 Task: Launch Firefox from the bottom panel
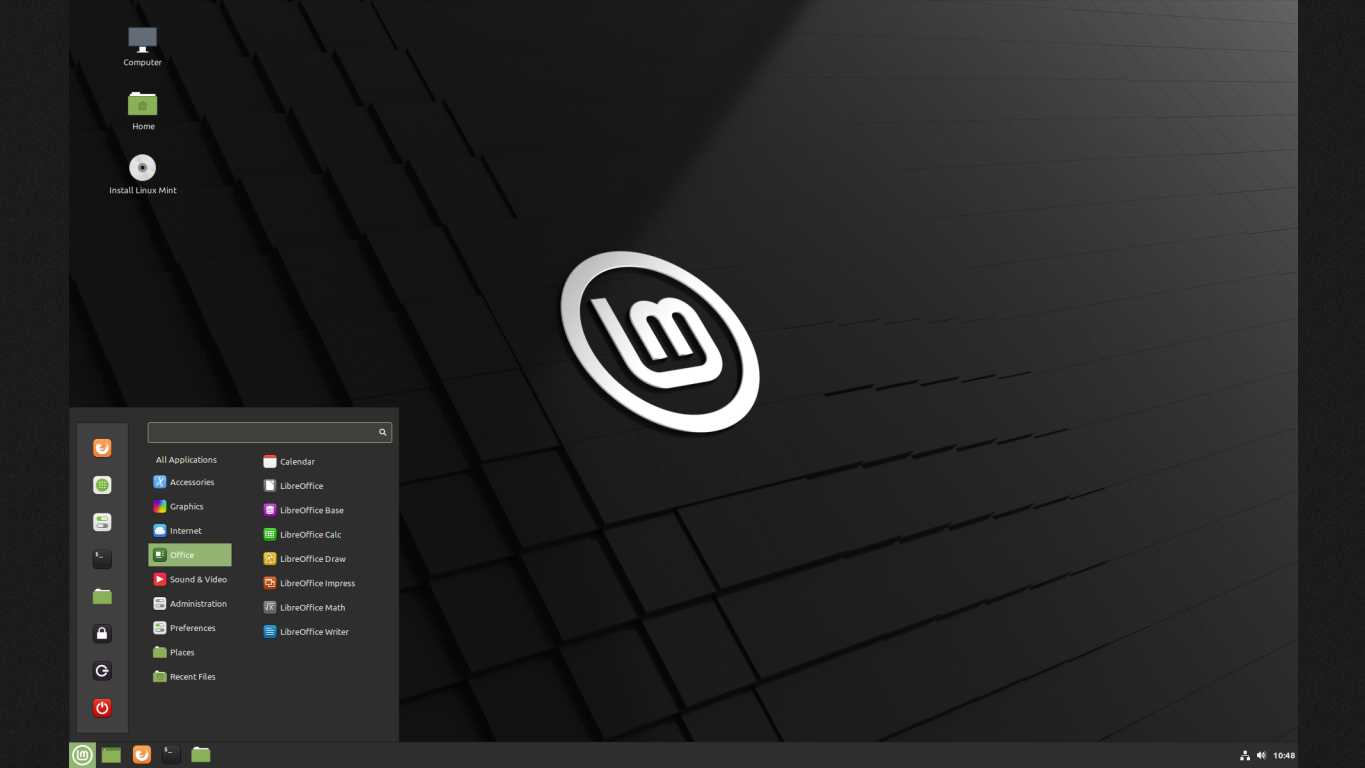click(x=142, y=755)
